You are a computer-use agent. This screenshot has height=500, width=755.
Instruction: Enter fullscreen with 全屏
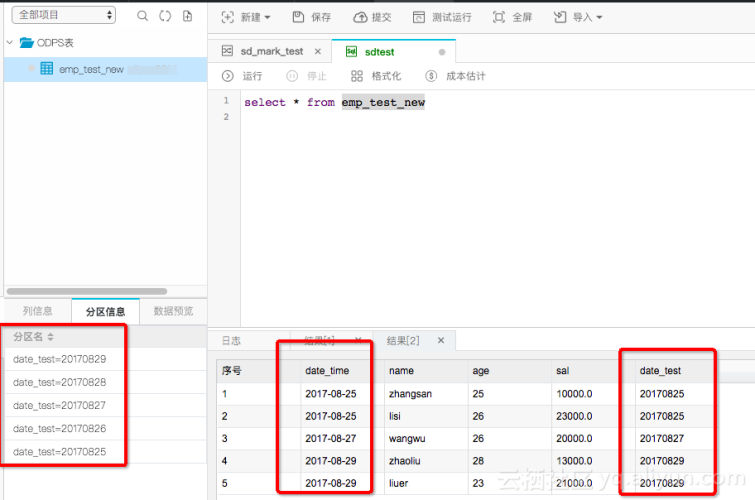point(512,17)
